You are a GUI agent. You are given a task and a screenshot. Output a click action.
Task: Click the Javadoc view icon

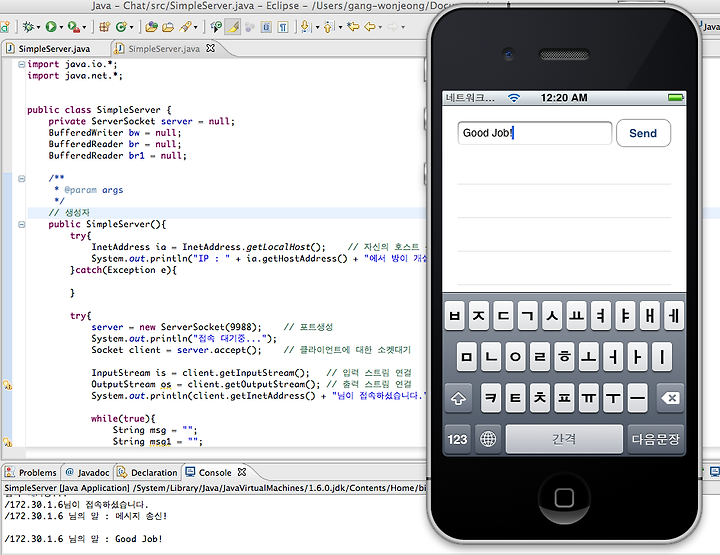click(x=70, y=472)
